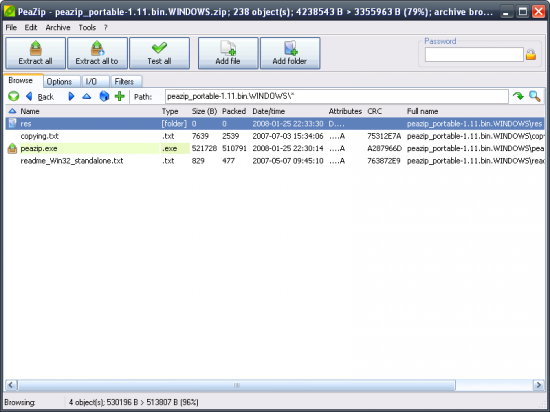Click the padlock icon beside Password
The width and height of the screenshot is (550, 412).
pyautogui.click(x=531, y=54)
